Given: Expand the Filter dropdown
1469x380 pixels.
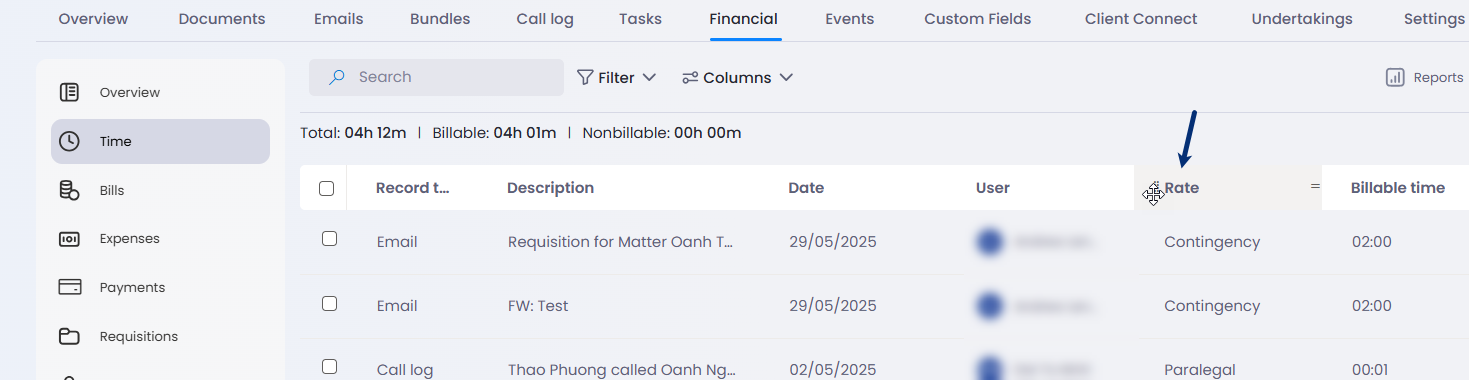Looking at the screenshot, I should (616, 77).
